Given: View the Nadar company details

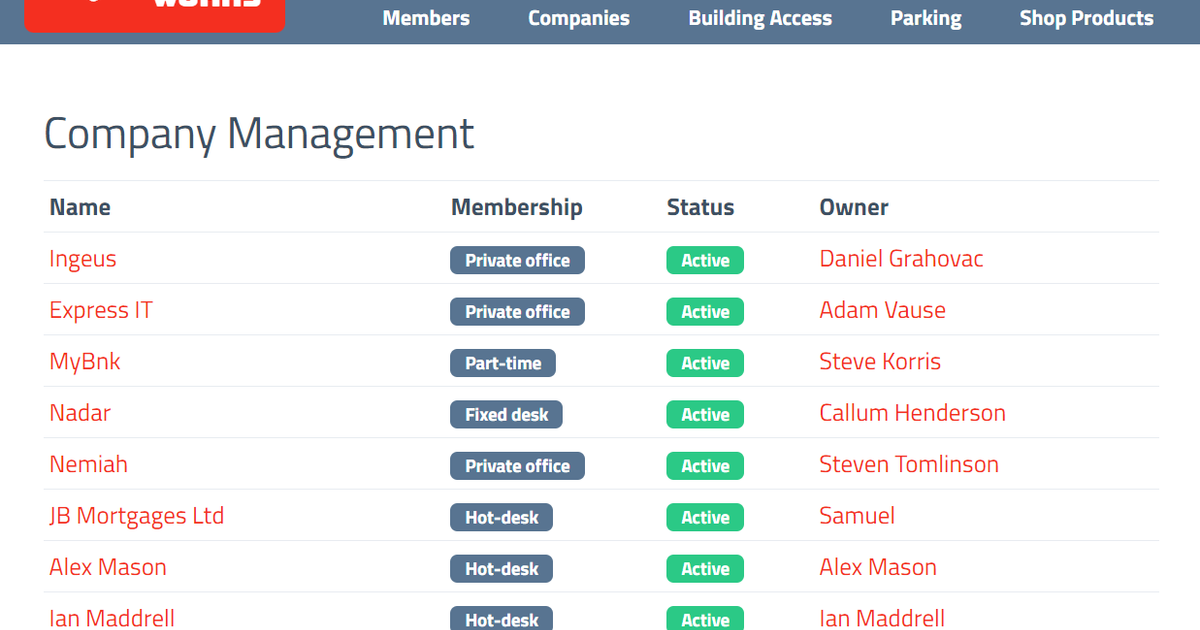Looking at the screenshot, I should 80,413.
